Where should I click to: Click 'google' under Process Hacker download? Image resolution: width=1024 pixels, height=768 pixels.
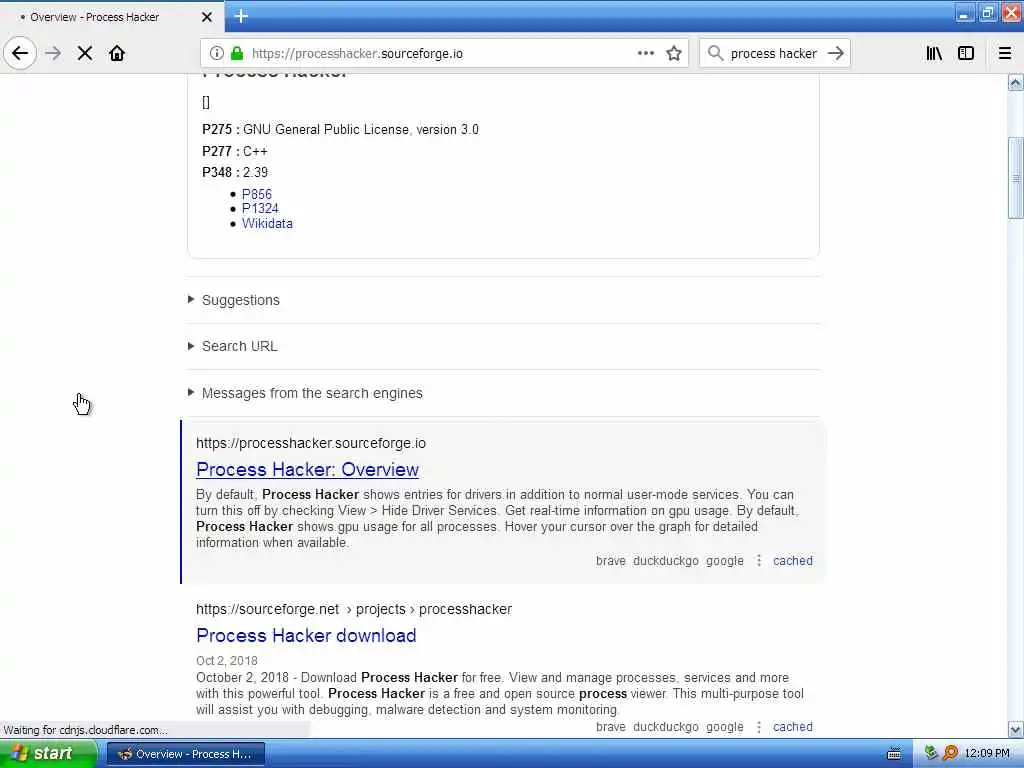point(725,726)
